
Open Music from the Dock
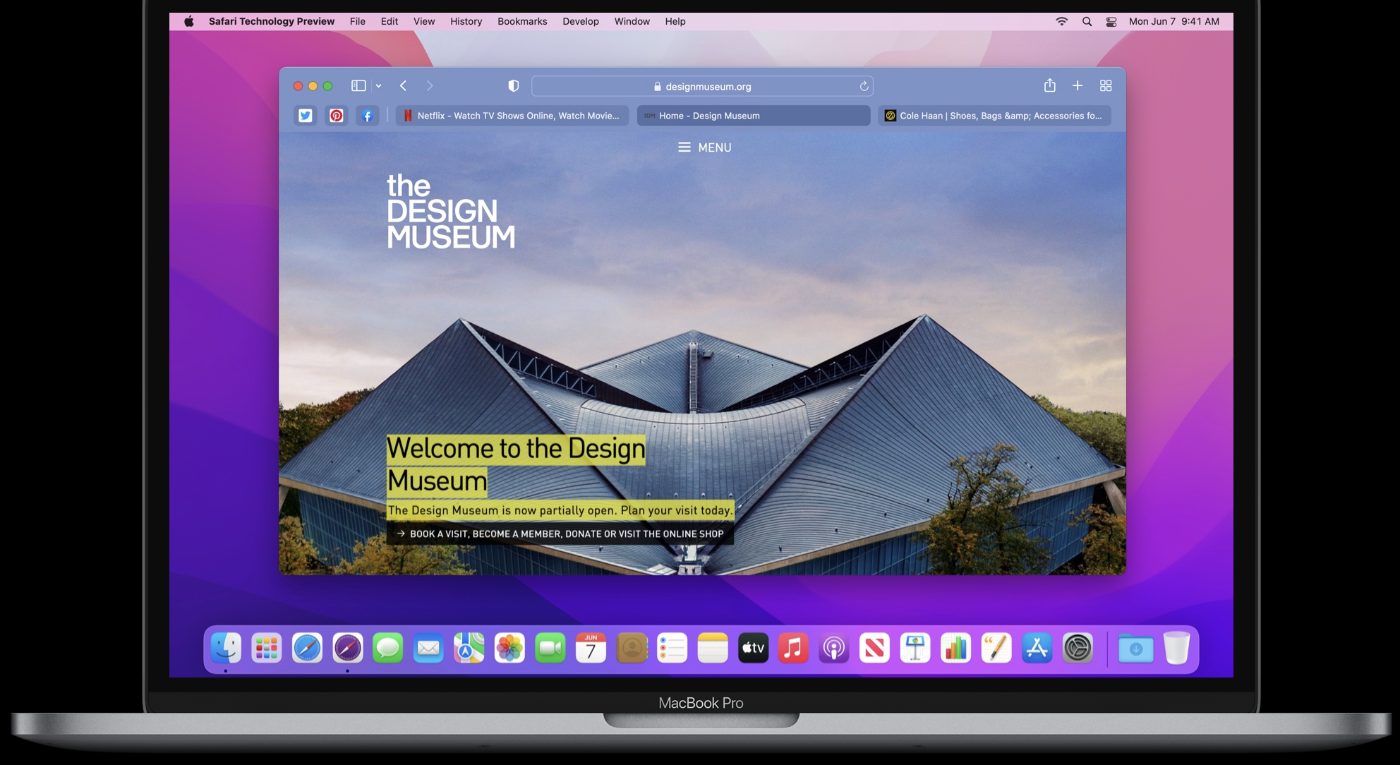(793, 648)
